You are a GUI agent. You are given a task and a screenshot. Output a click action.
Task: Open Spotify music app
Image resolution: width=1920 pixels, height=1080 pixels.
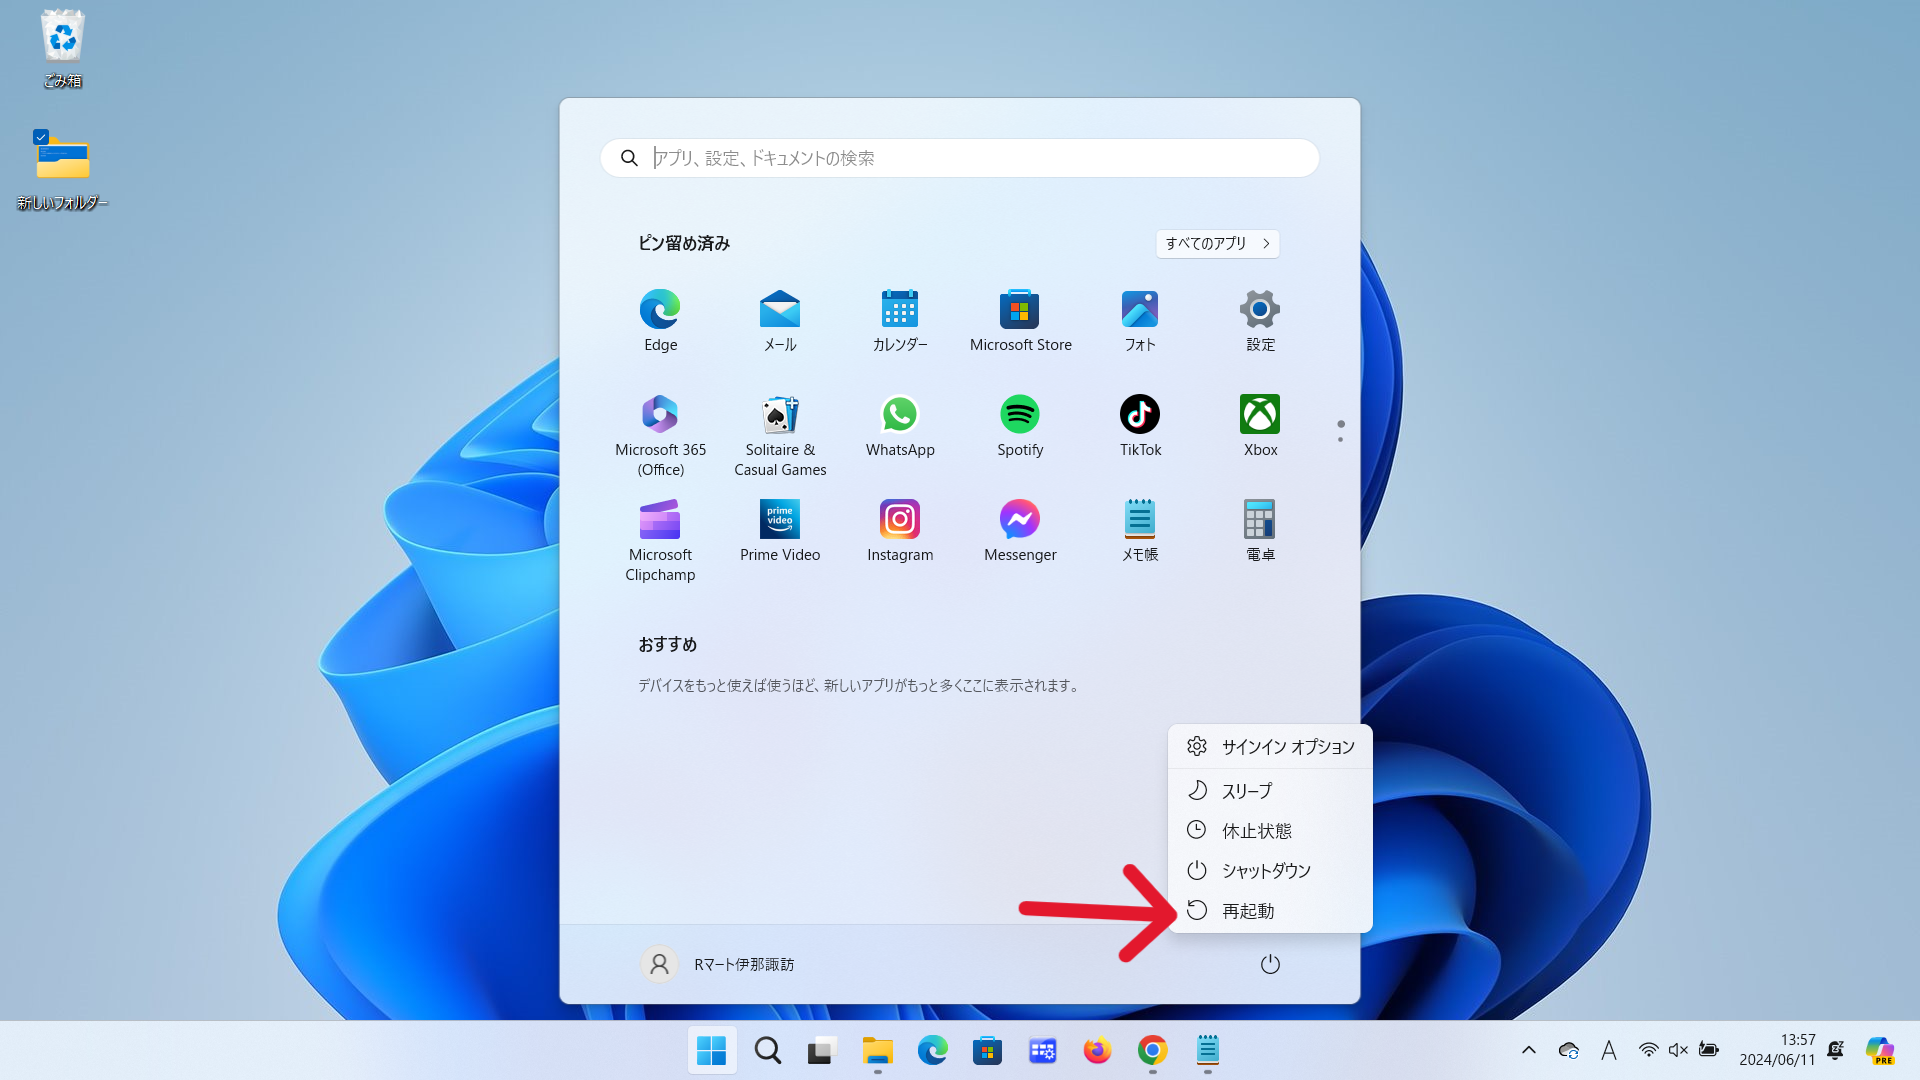coord(1019,413)
